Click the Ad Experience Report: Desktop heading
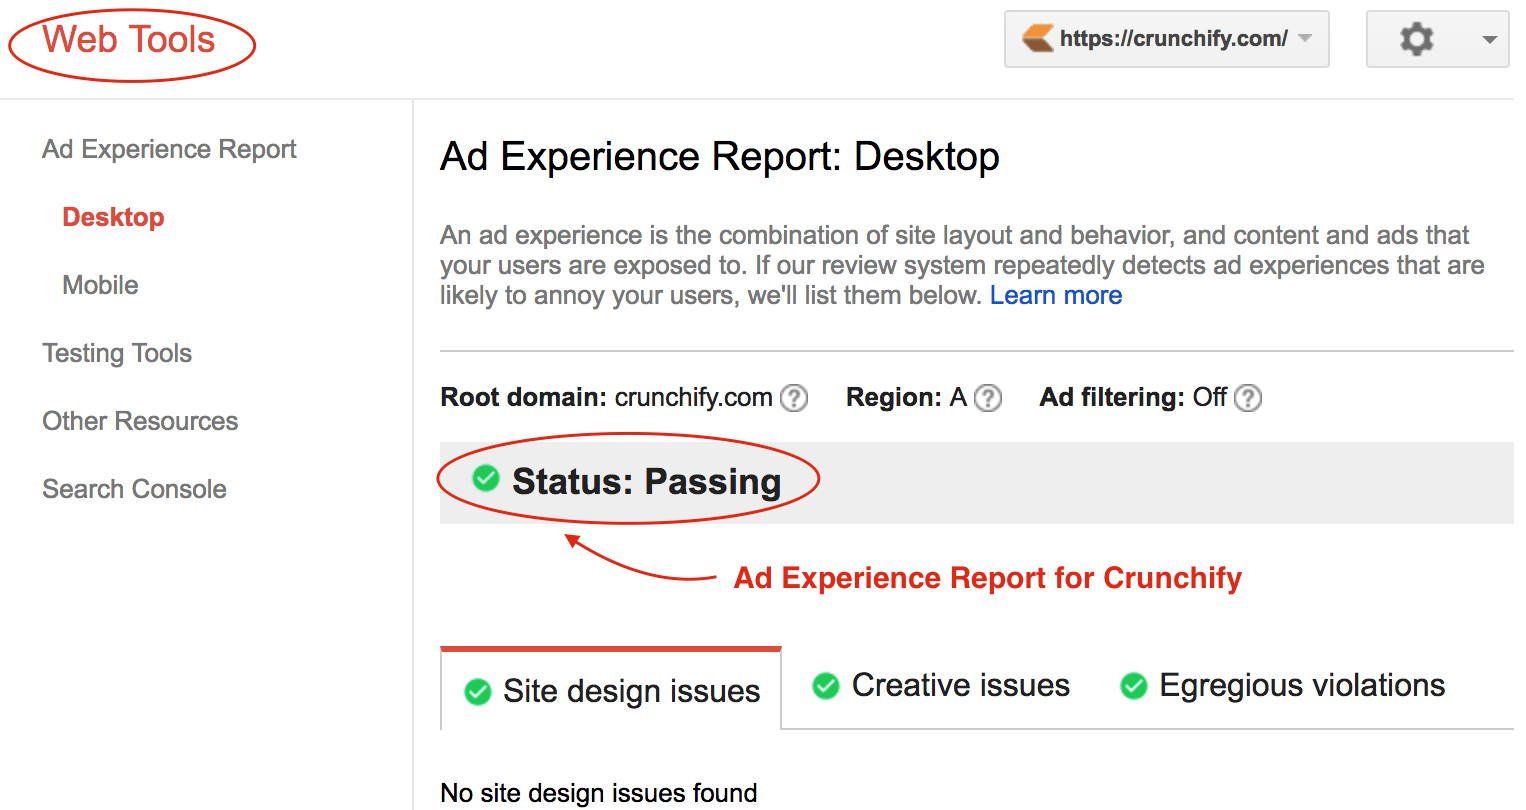This screenshot has width=1526, height=810. pyautogui.click(x=720, y=157)
